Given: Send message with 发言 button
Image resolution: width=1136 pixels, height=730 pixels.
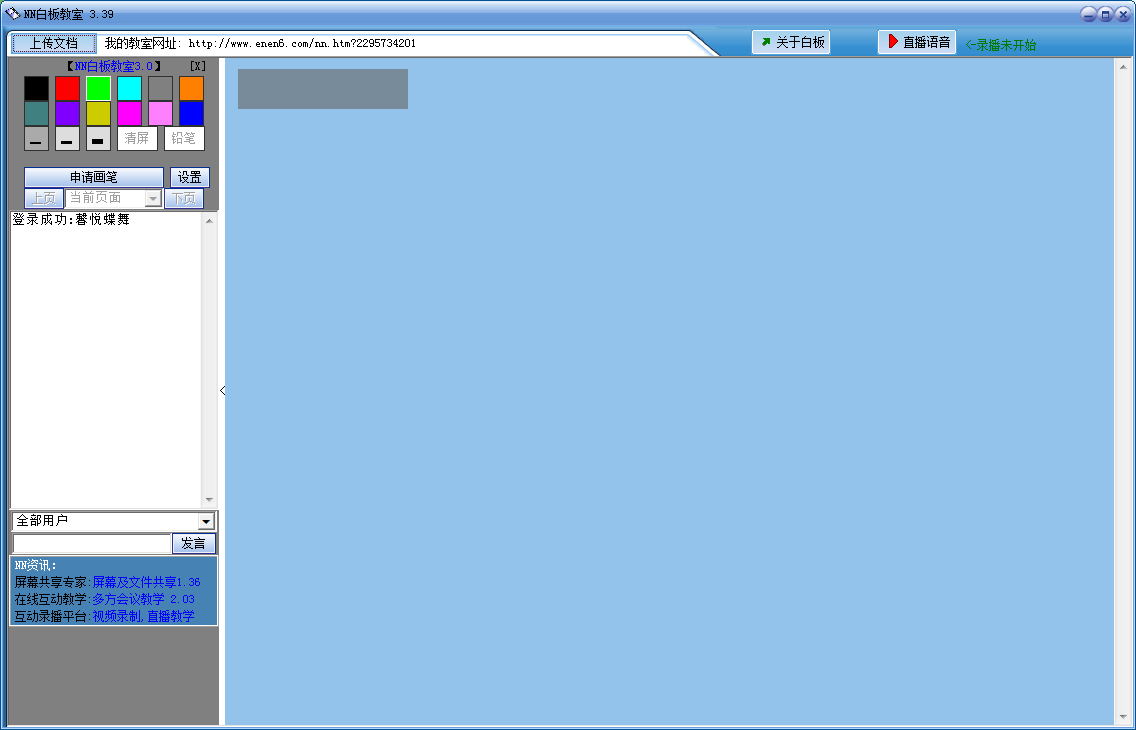Looking at the screenshot, I should (x=193, y=543).
